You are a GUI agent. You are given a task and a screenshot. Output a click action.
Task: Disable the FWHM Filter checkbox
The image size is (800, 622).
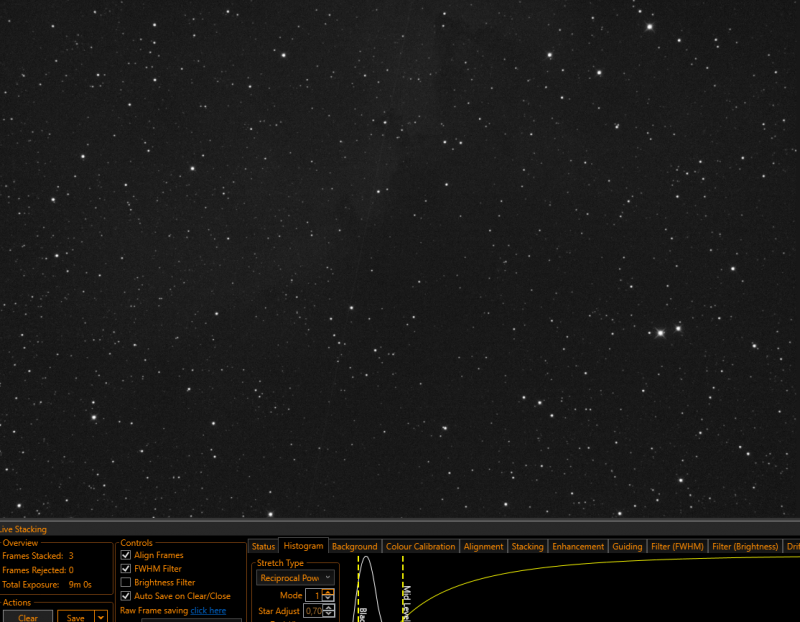point(126,568)
